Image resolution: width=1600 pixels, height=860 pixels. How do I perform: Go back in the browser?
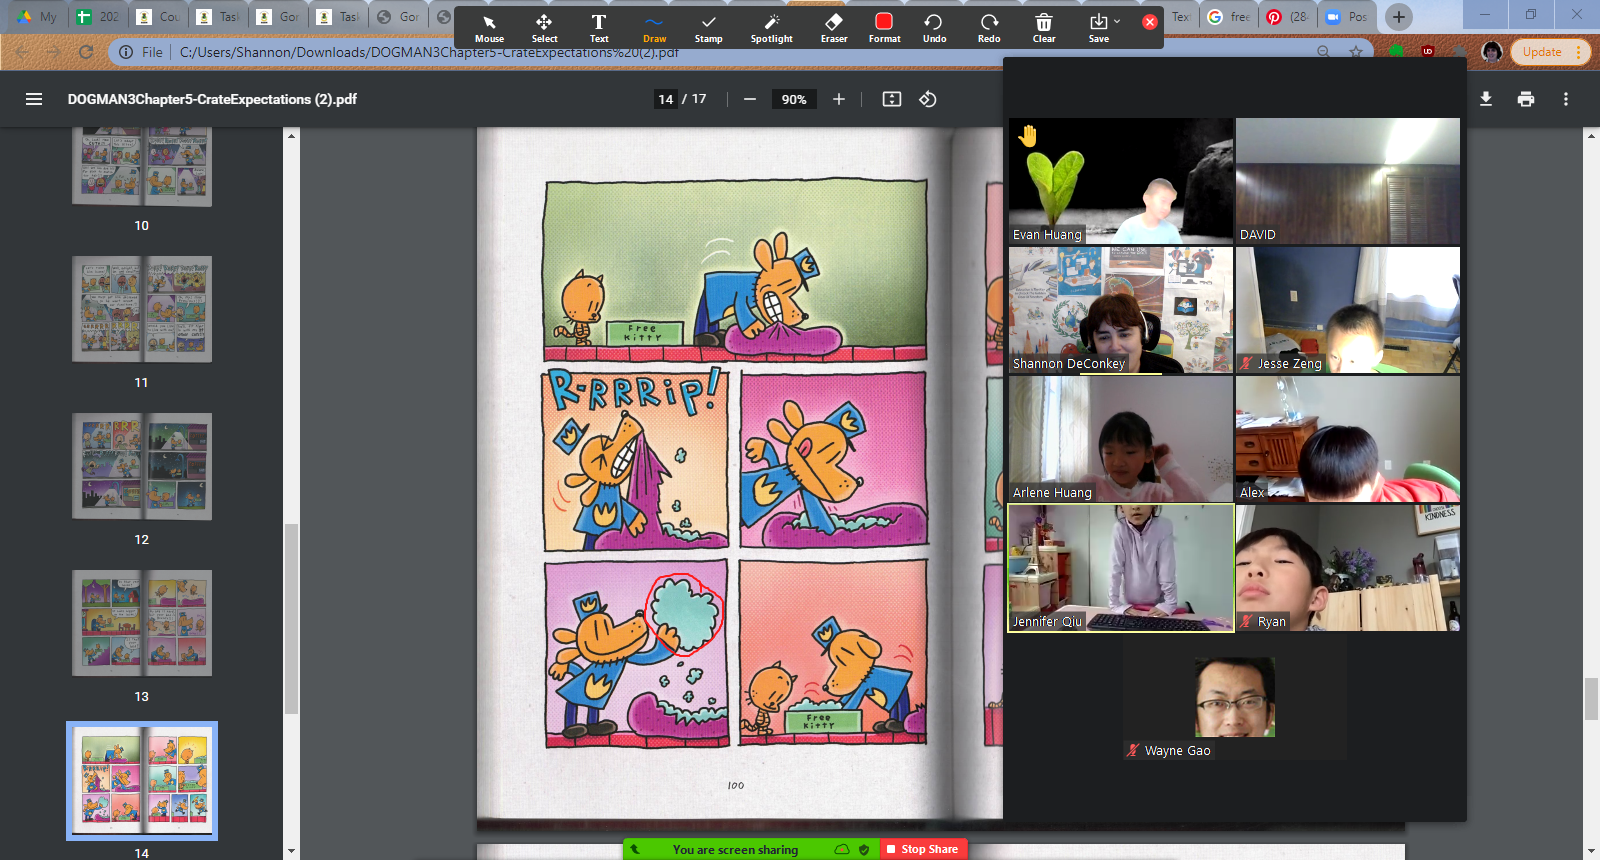[22, 52]
